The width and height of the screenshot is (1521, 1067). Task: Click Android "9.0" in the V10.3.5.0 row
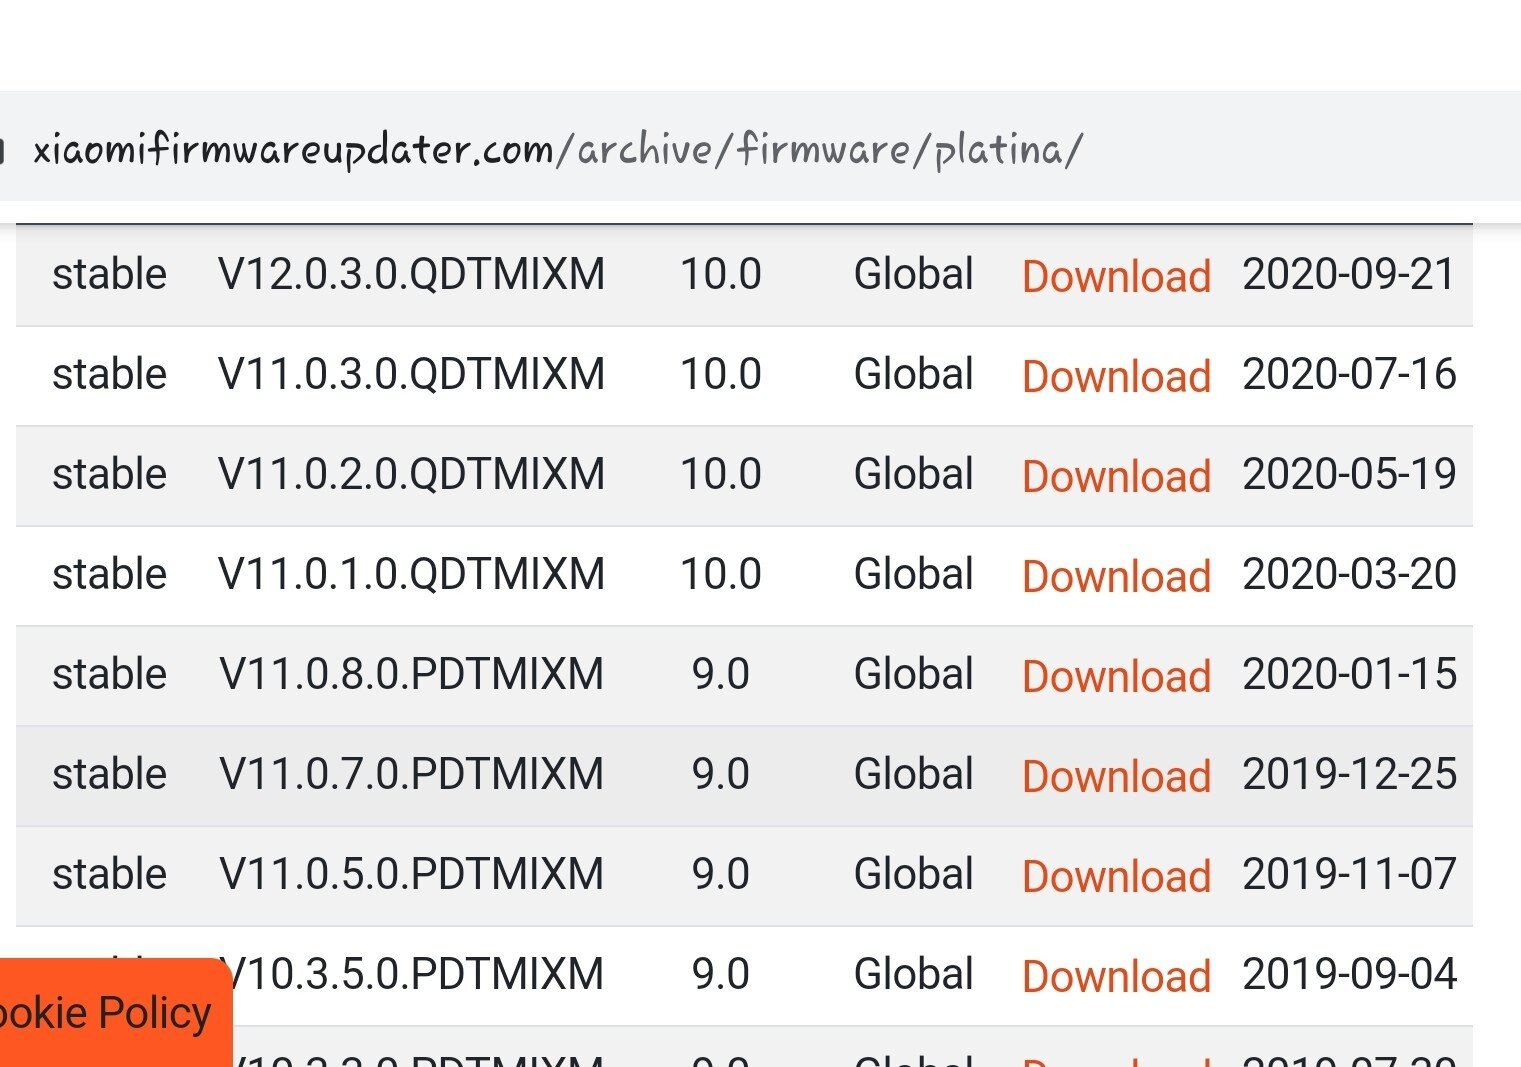(x=720, y=974)
